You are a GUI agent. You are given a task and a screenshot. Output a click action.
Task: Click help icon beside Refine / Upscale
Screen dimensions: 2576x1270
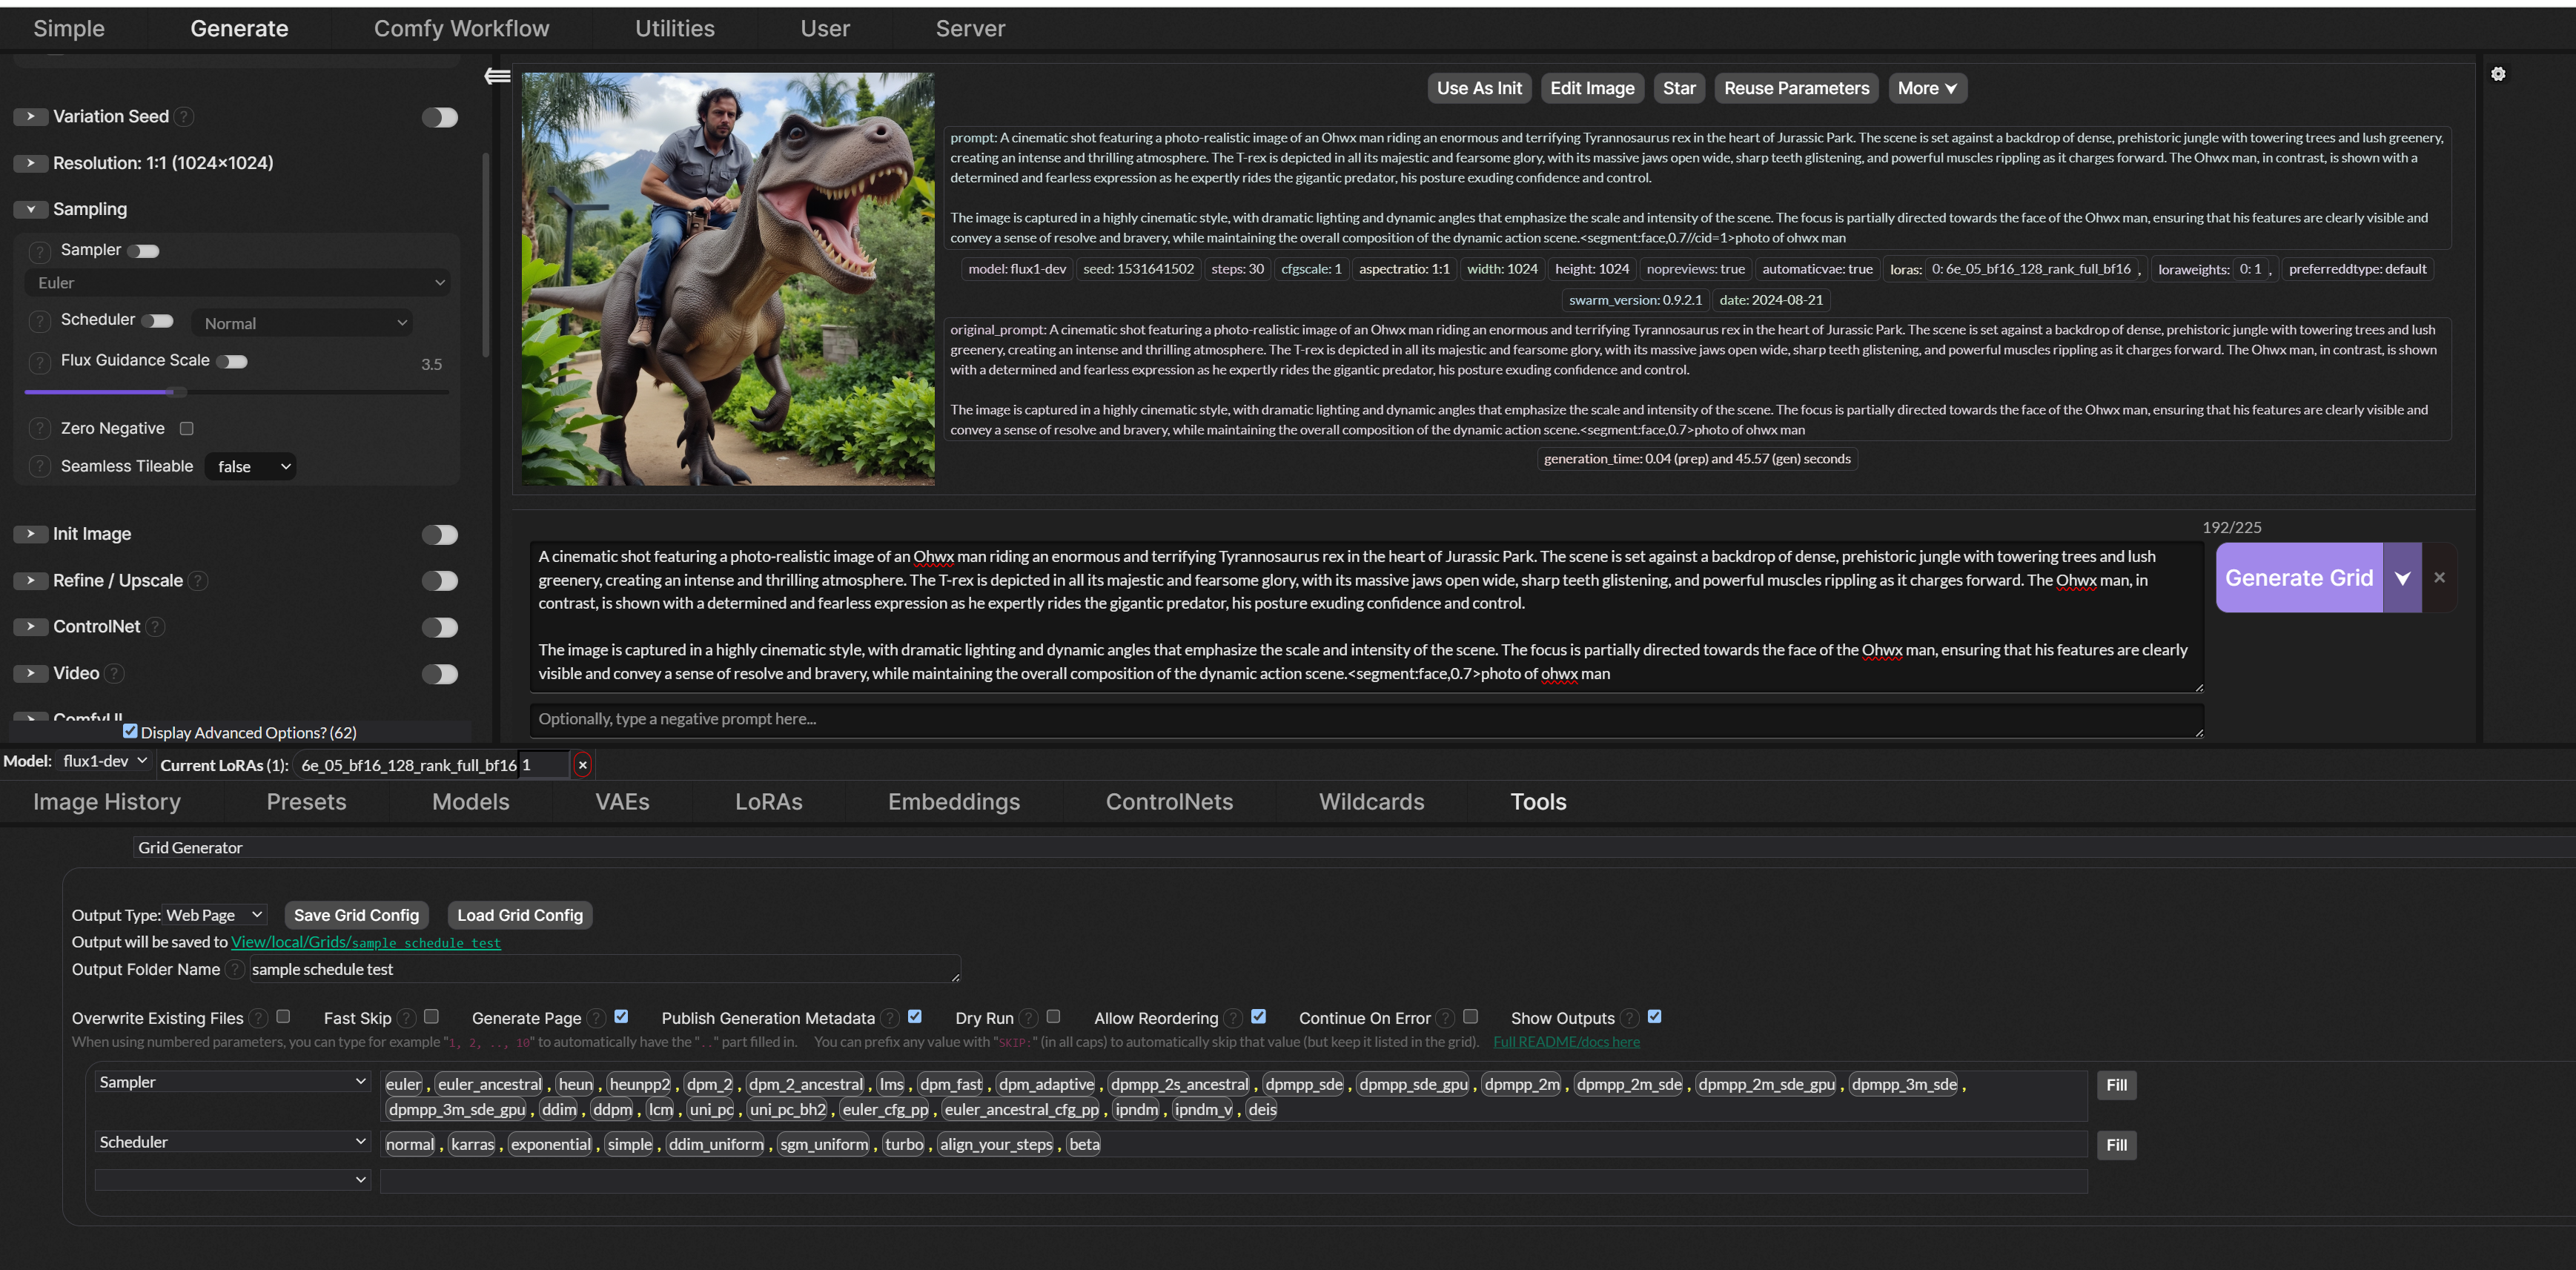pyautogui.click(x=198, y=581)
